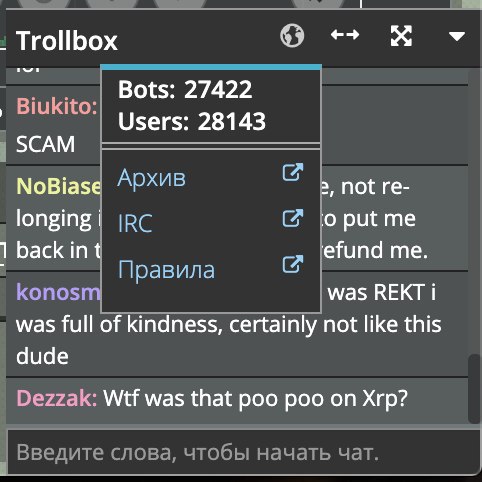Click the external-link icon beside IRC

click(293, 218)
